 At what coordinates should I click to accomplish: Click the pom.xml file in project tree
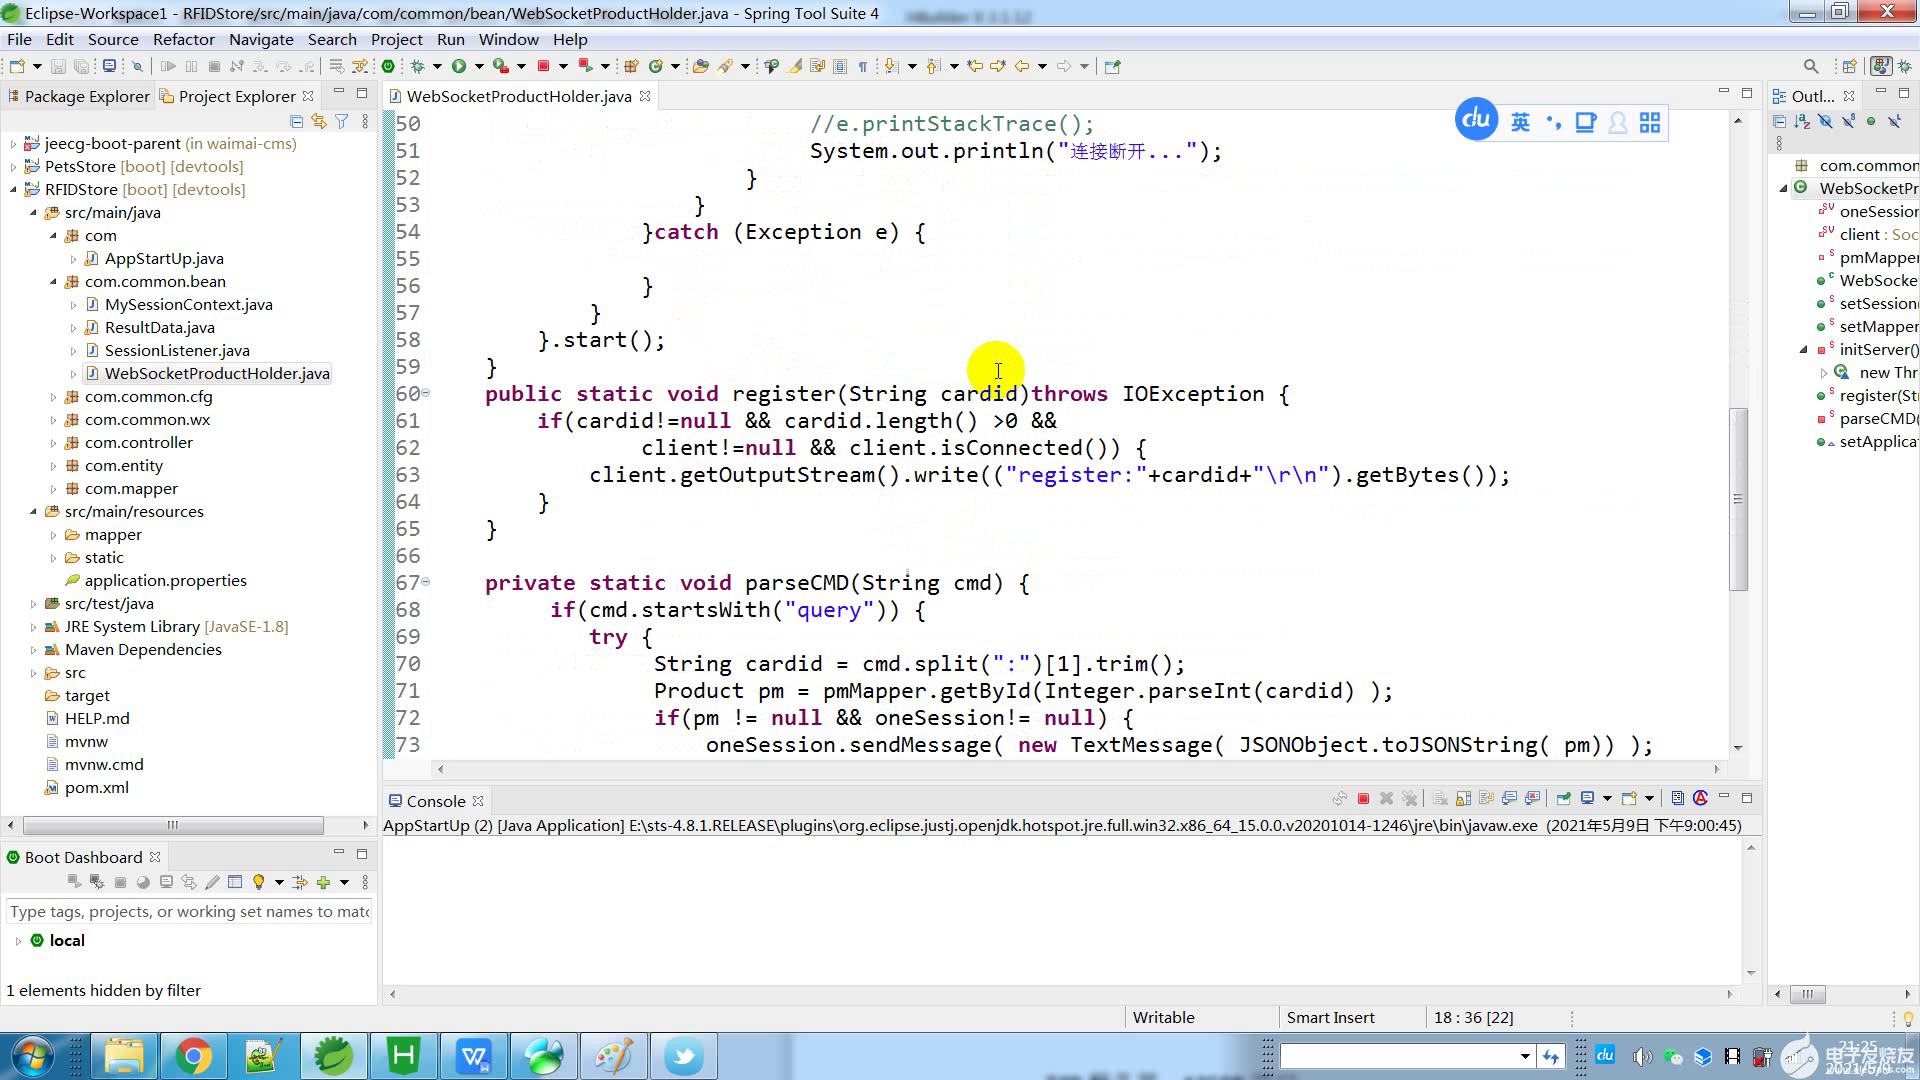coord(96,786)
